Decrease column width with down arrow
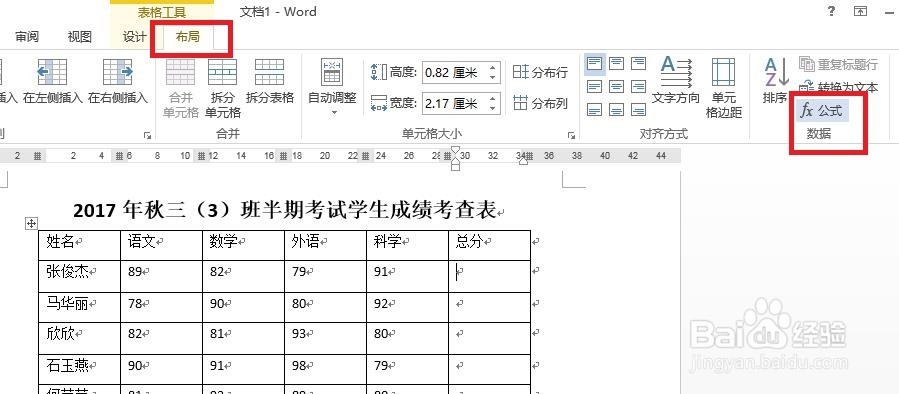The width and height of the screenshot is (899, 394). pyautogui.click(x=493, y=109)
